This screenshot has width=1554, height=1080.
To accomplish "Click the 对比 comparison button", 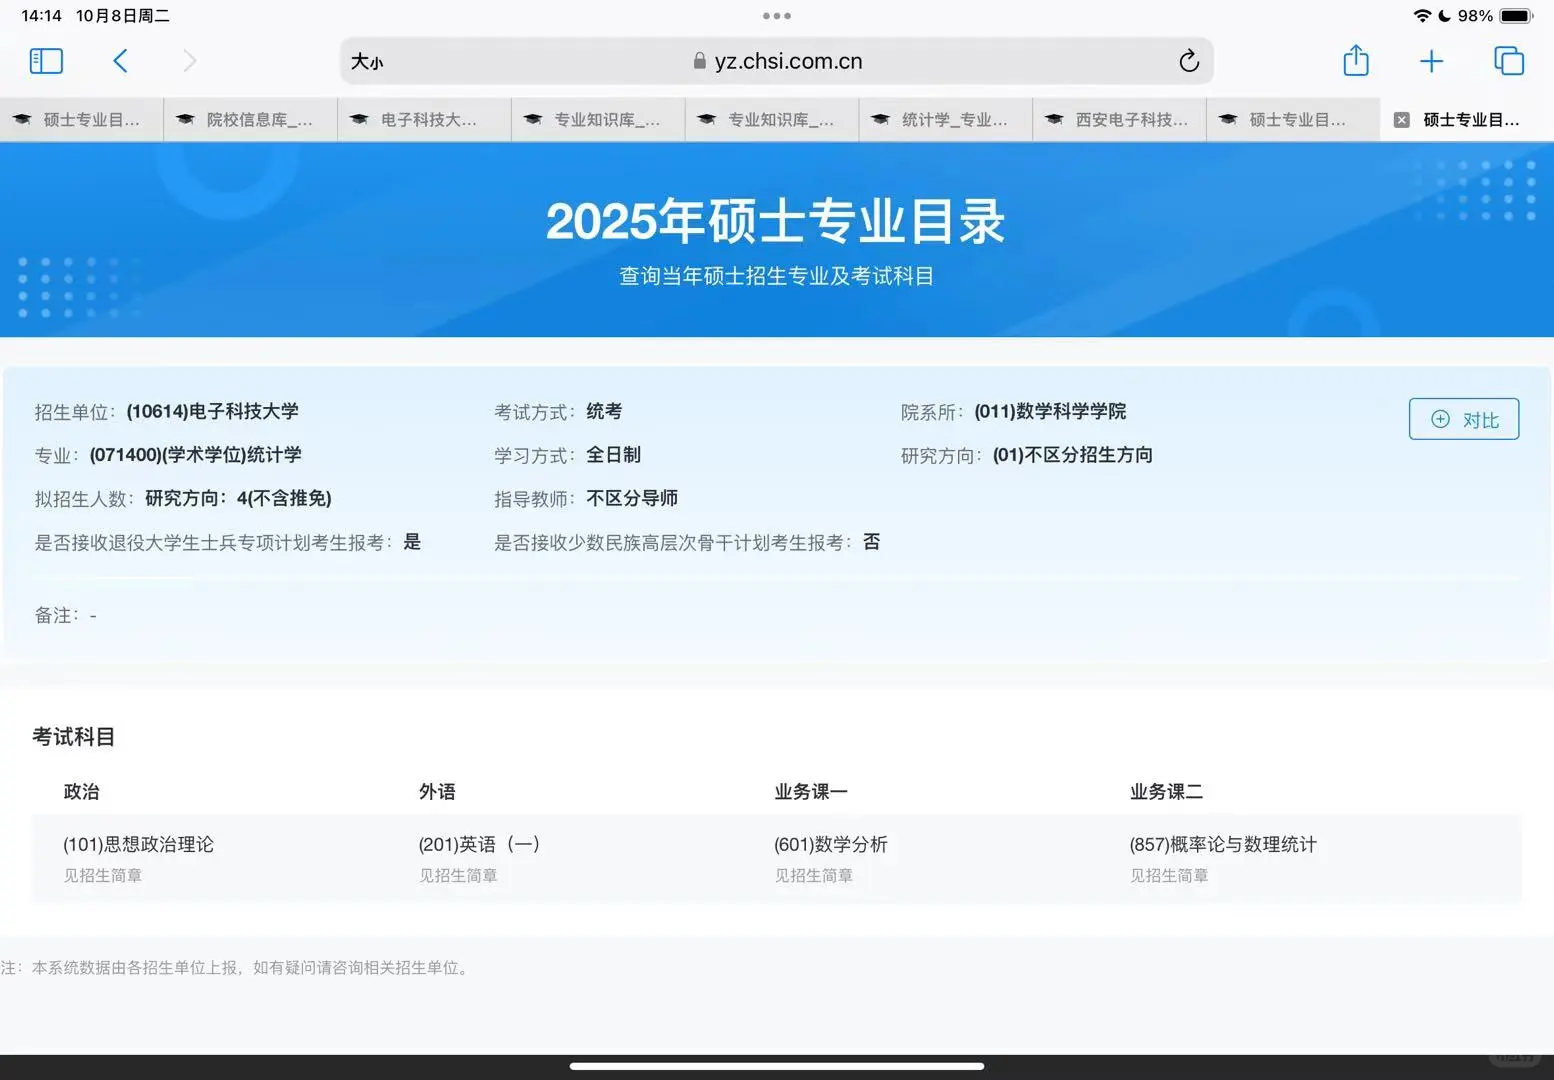I will coord(1463,419).
